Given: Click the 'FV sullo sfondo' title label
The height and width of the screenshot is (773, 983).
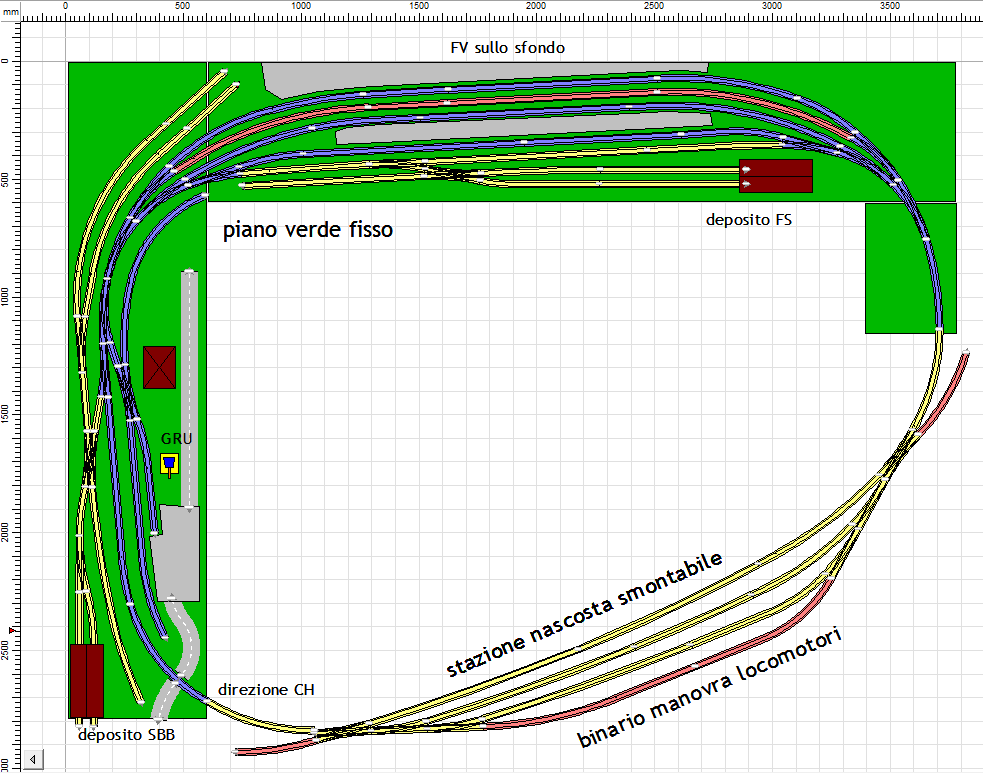Looking at the screenshot, I should tap(510, 48).
